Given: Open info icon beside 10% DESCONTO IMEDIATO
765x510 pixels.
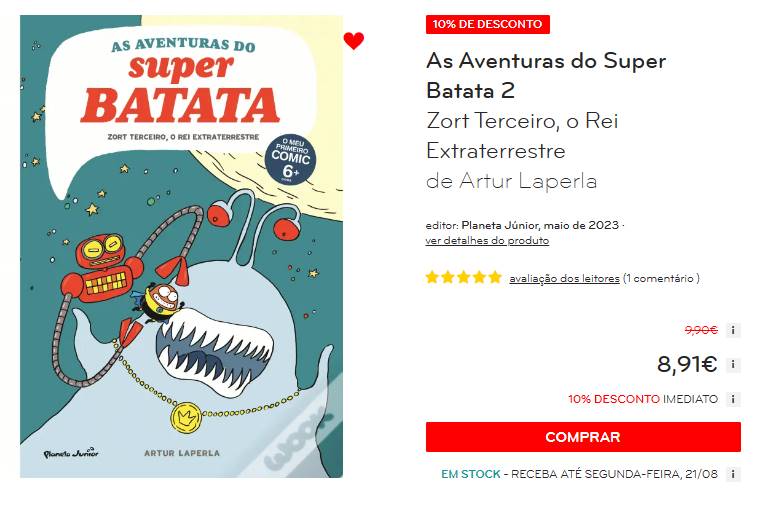Looking at the screenshot, I should point(733,399).
